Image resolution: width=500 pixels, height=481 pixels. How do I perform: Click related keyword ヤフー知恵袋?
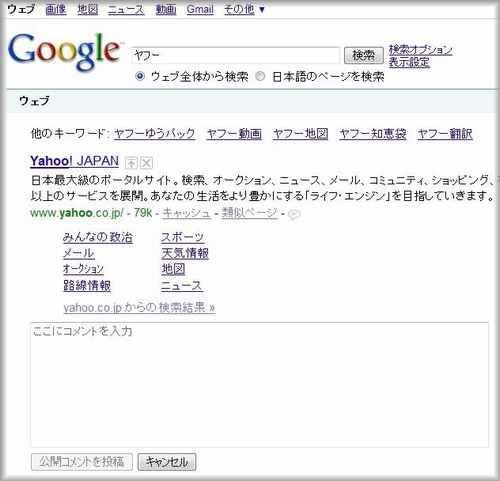click(x=373, y=134)
